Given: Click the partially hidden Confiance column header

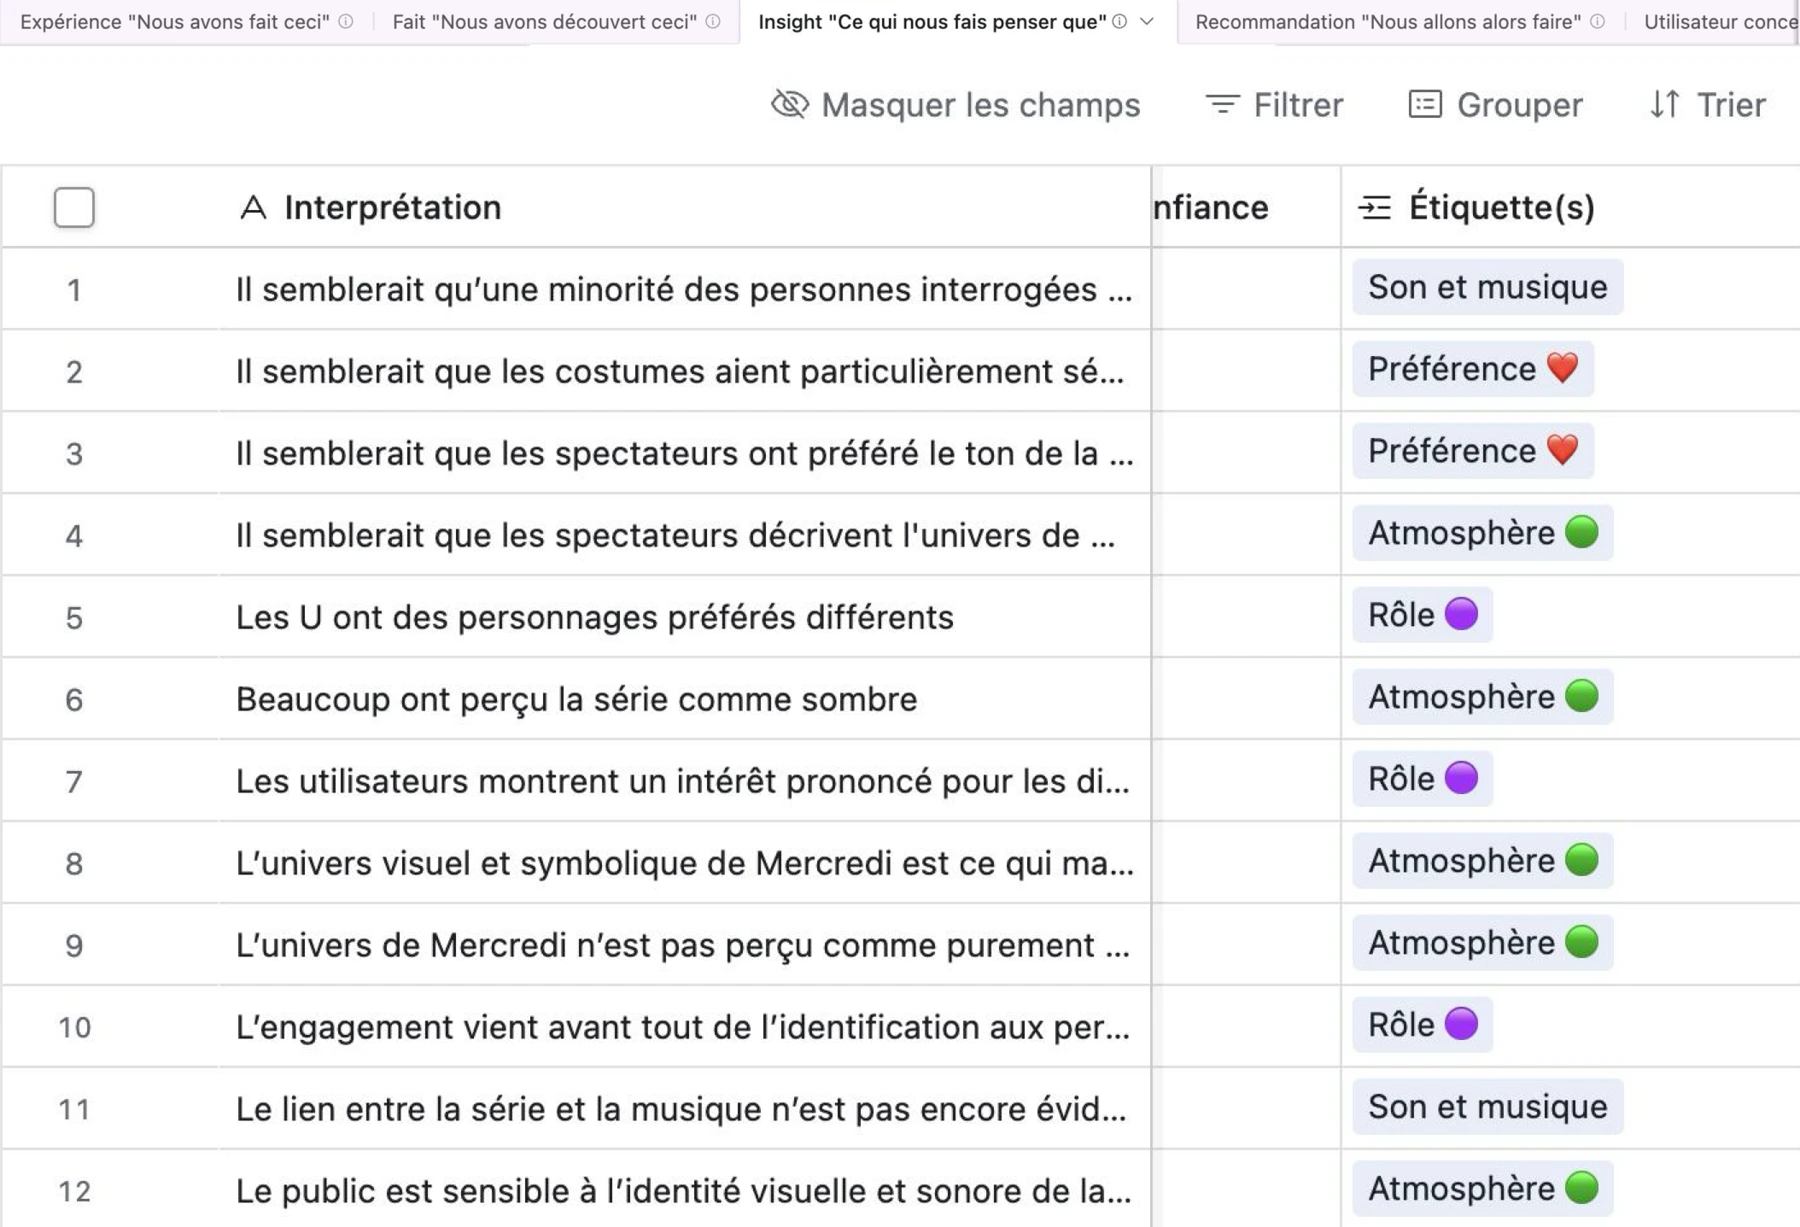Looking at the screenshot, I should 1246,207.
